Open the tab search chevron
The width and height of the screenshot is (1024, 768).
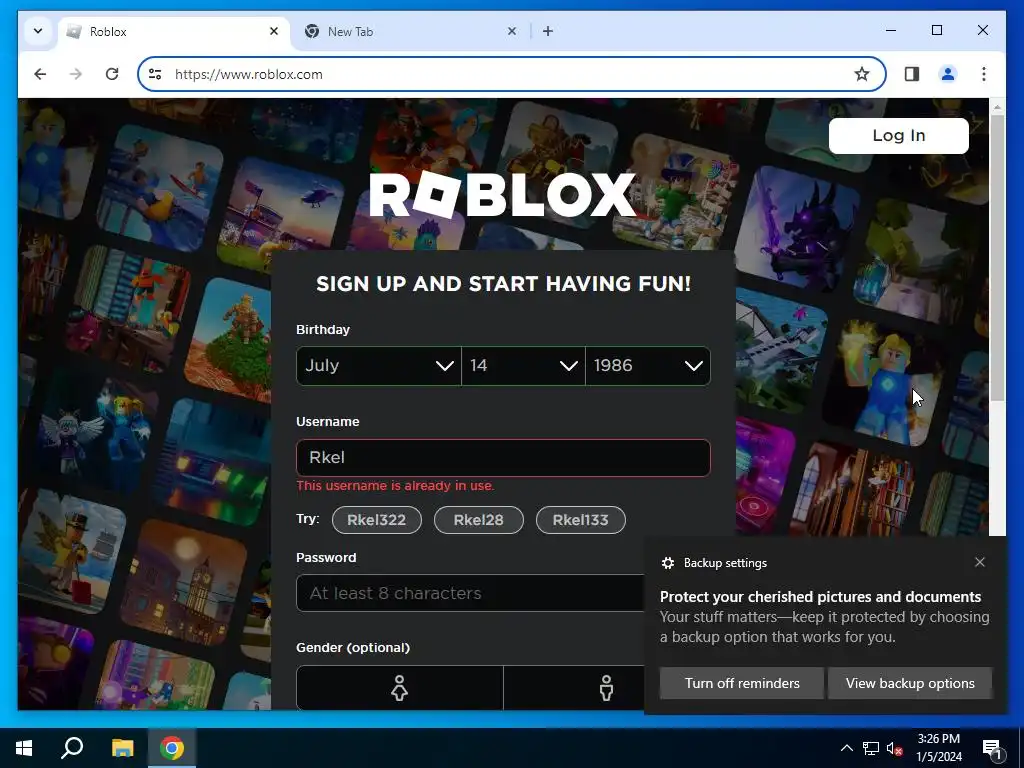coord(38,31)
